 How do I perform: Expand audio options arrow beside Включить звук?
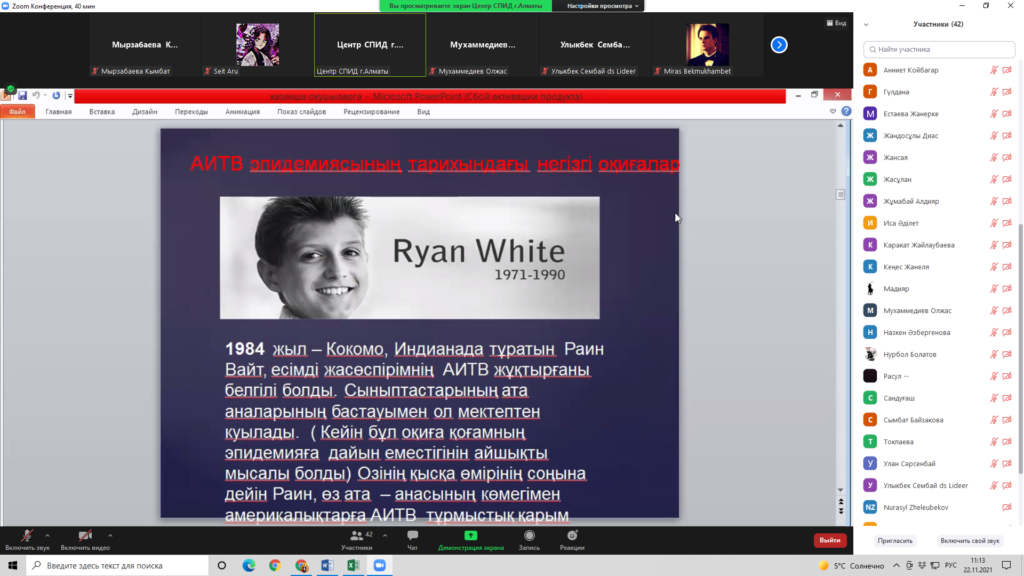tap(48, 534)
